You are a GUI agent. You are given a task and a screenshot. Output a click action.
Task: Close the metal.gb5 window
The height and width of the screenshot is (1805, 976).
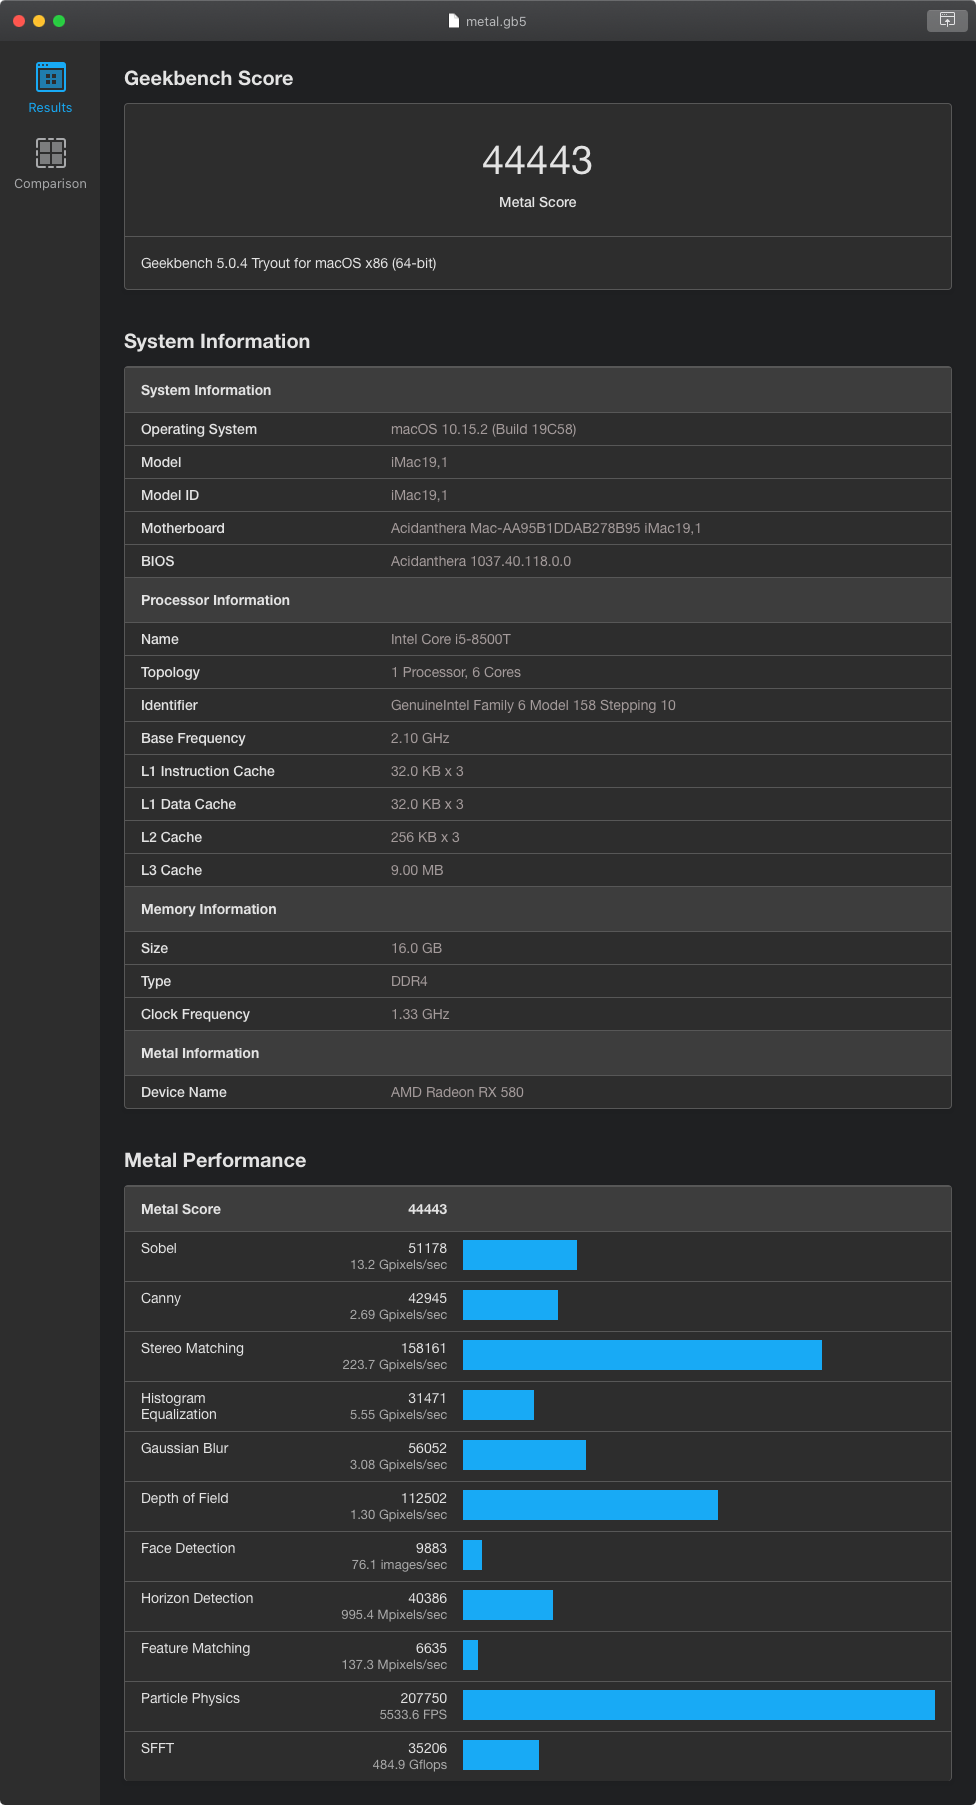(x=19, y=21)
